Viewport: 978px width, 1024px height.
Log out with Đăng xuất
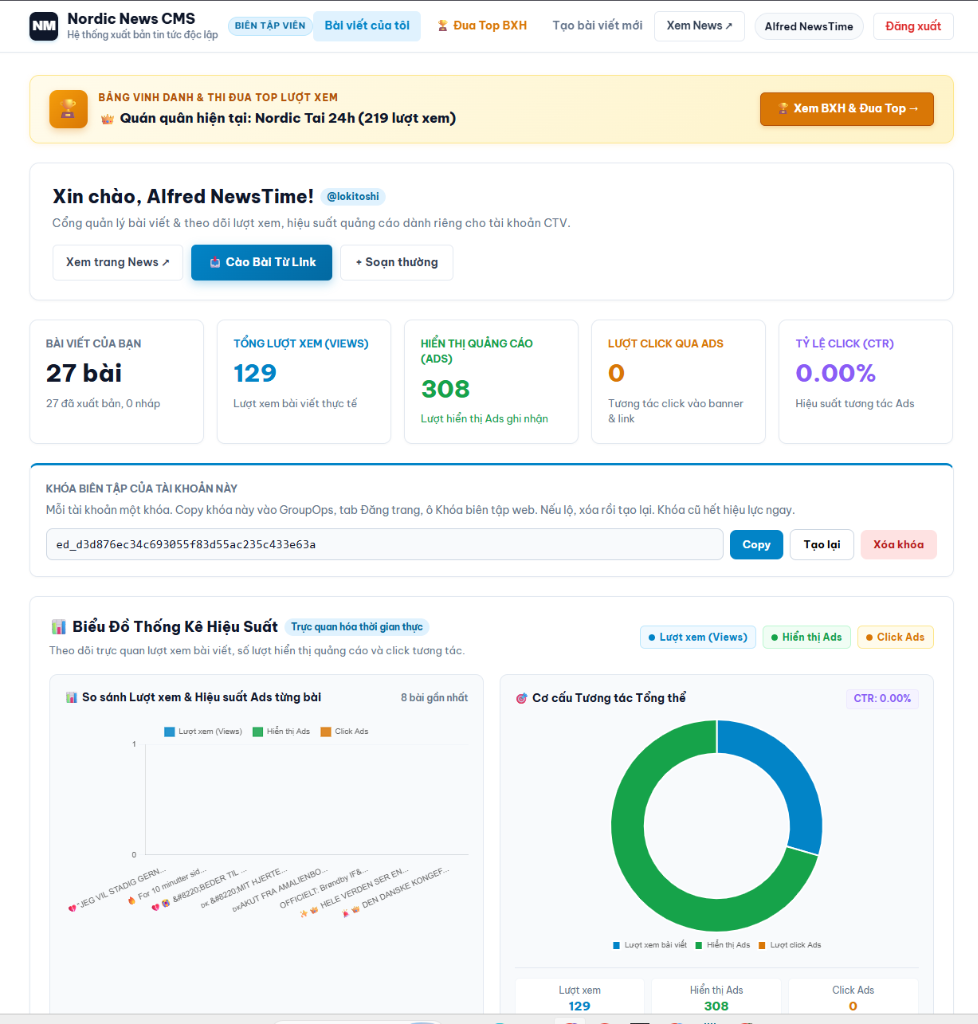(913, 27)
